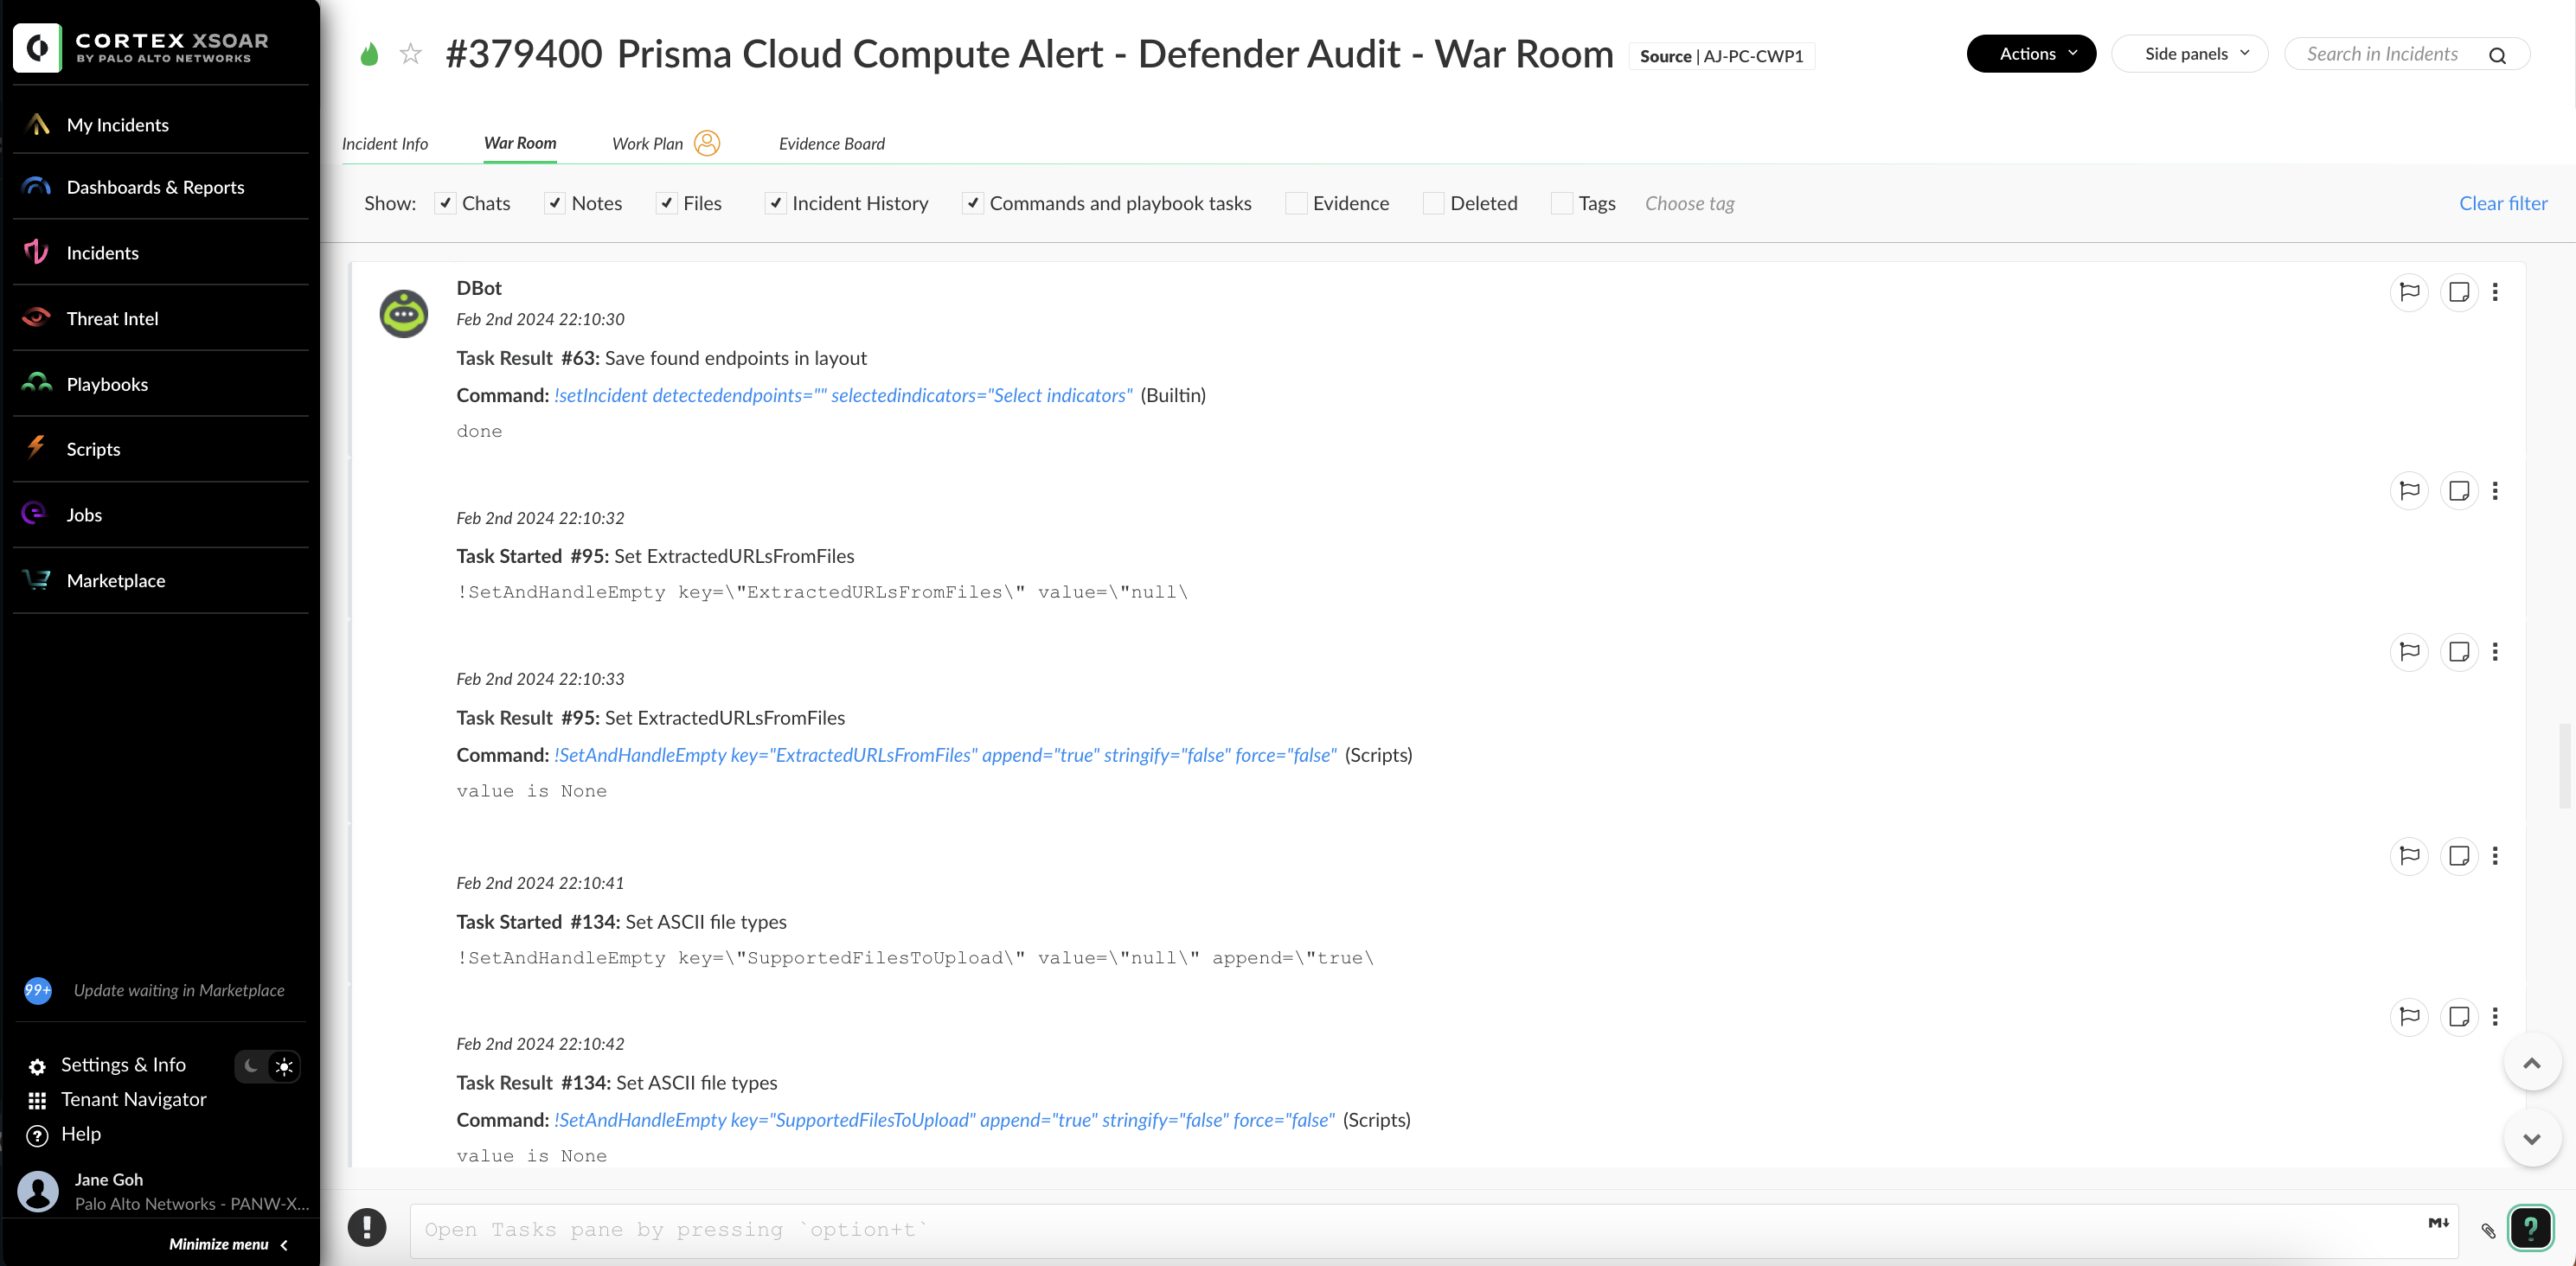Image resolution: width=2576 pixels, height=1266 pixels.
Task: Open the Actions dropdown
Action: (x=2030, y=54)
